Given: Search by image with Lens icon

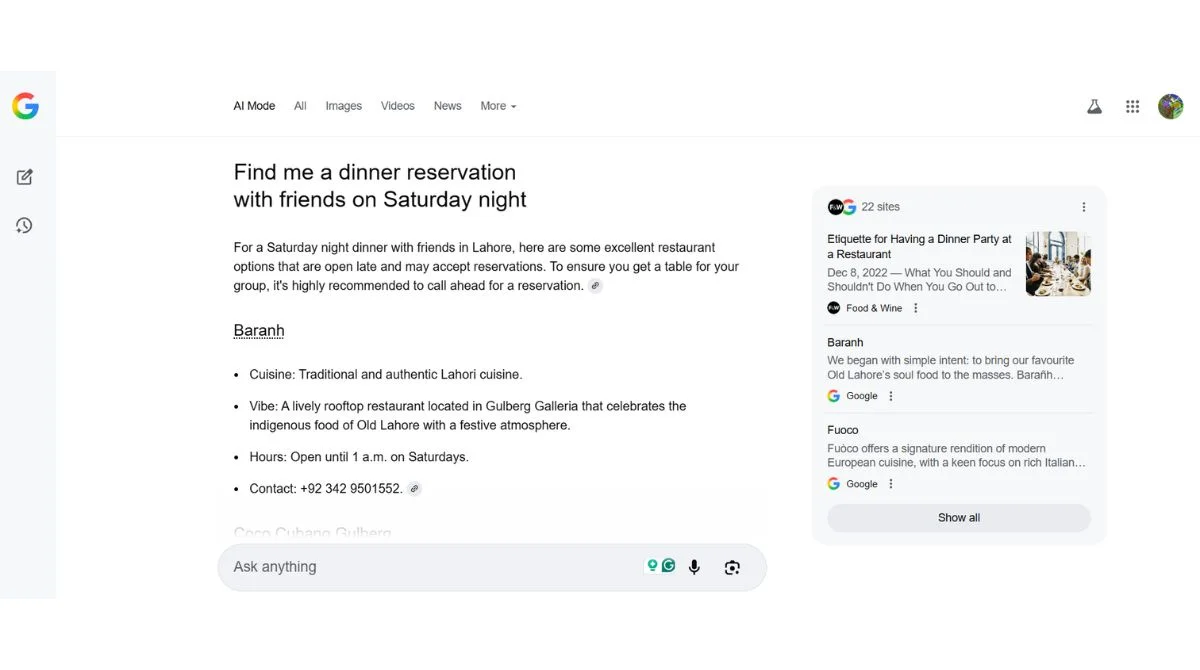Looking at the screenshot, I should pyautogui.click(x=732, y=567).
